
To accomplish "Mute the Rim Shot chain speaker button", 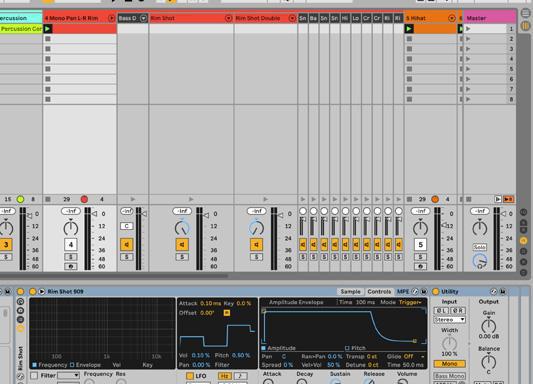I will pos(182,244).
